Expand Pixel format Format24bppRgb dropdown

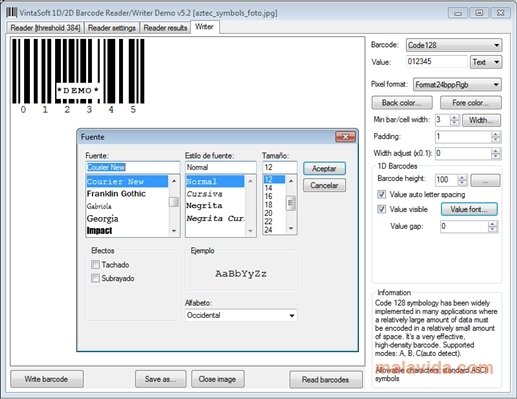[x=457, y=85]
